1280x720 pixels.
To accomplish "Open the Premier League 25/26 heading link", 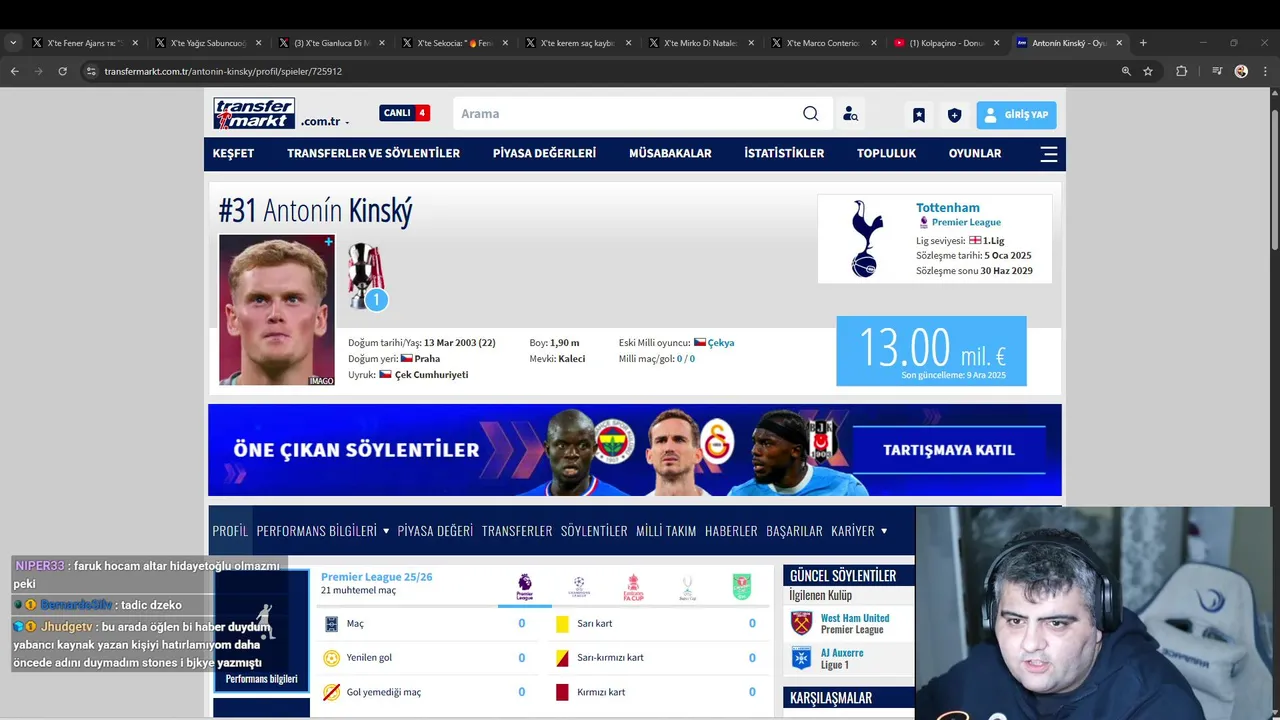I will tap(377, 577).
